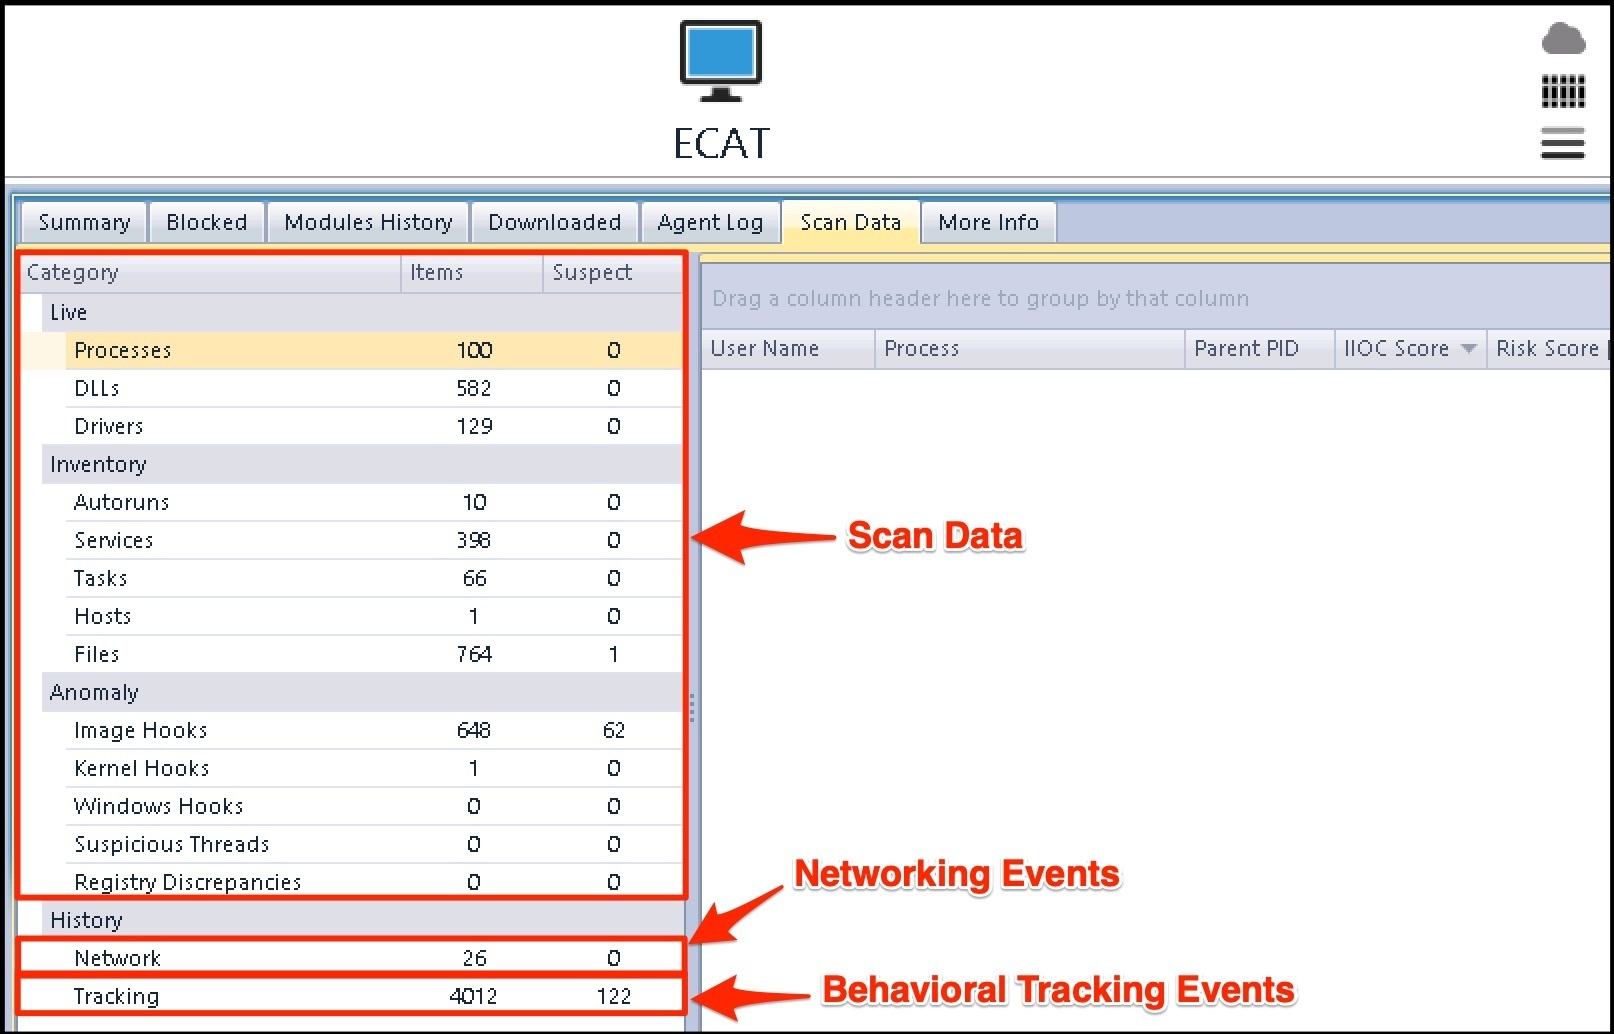Select the Windows Hooks row
1614x1034 pixels.
pos(374,806)
